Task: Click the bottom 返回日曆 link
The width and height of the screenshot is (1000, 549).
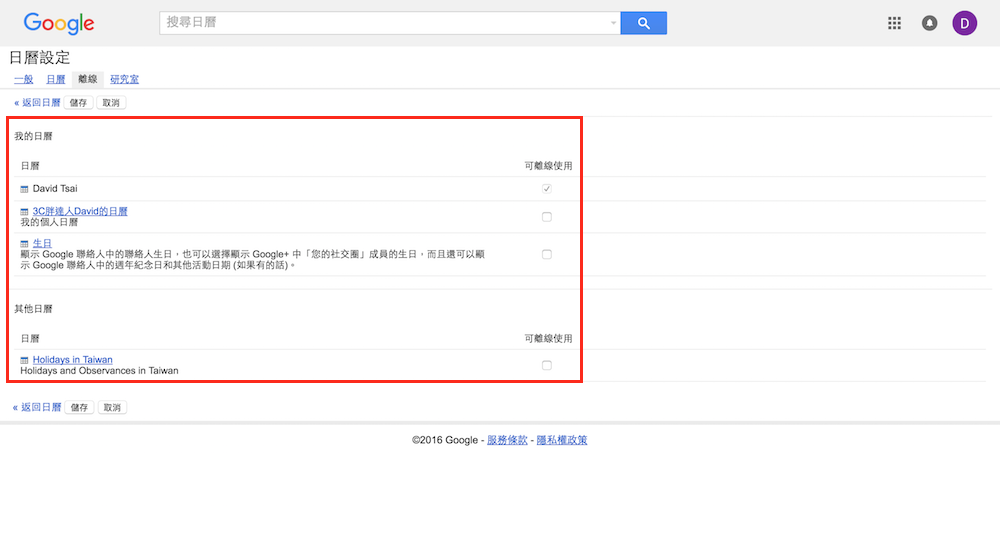Action: click(37, 407)
